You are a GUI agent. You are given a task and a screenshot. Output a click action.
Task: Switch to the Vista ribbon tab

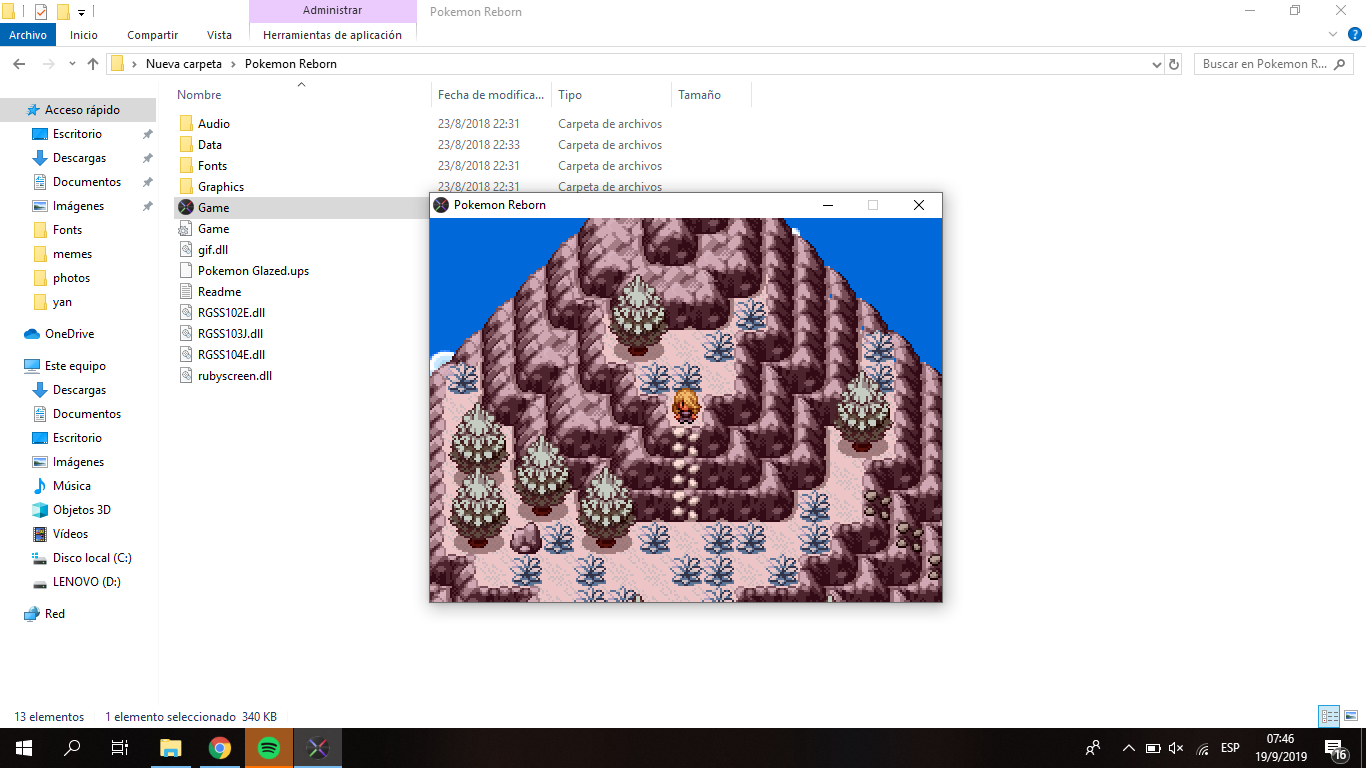click(219, 35)
